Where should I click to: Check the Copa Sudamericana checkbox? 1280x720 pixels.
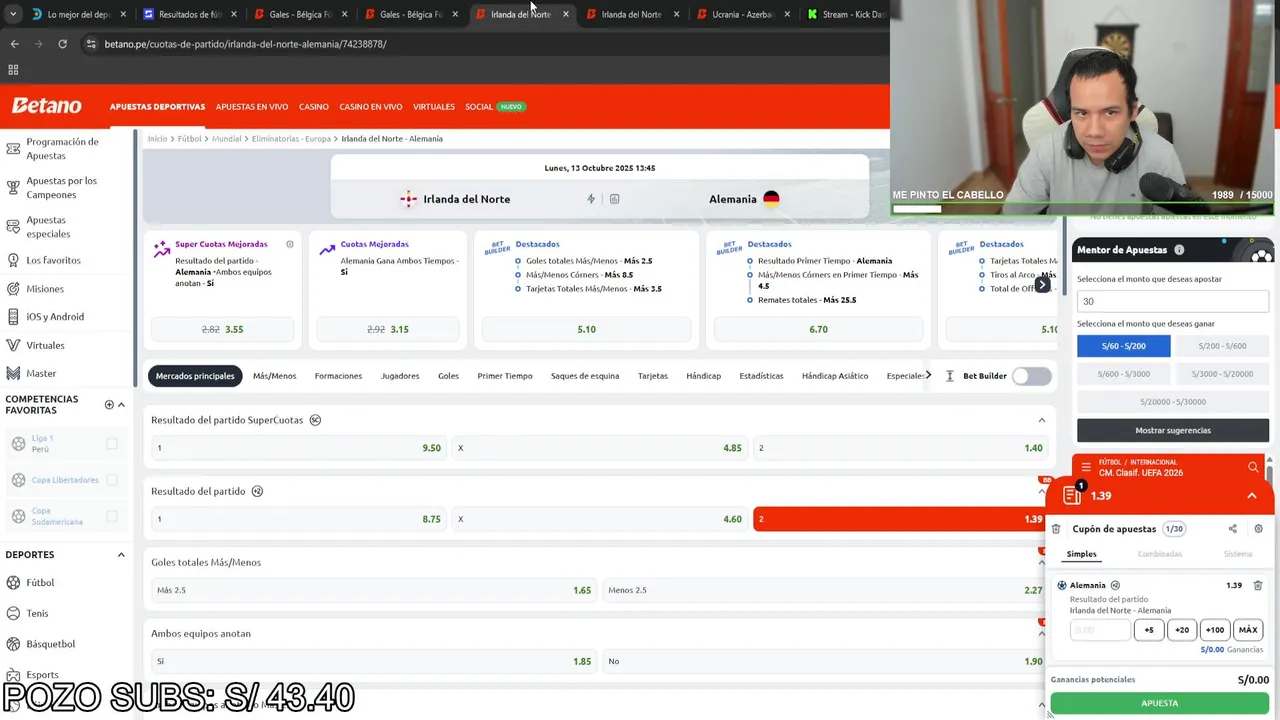click(x=112, y=516)
